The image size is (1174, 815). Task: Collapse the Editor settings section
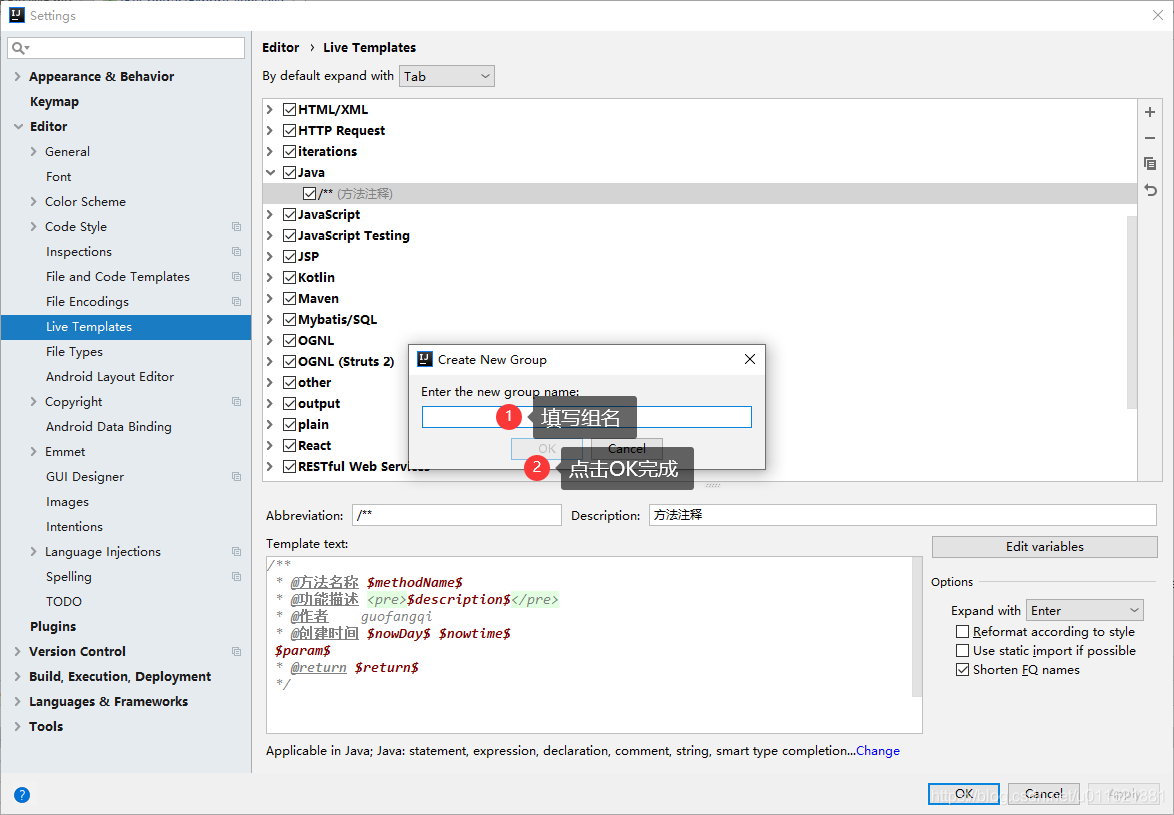point(18,126)
